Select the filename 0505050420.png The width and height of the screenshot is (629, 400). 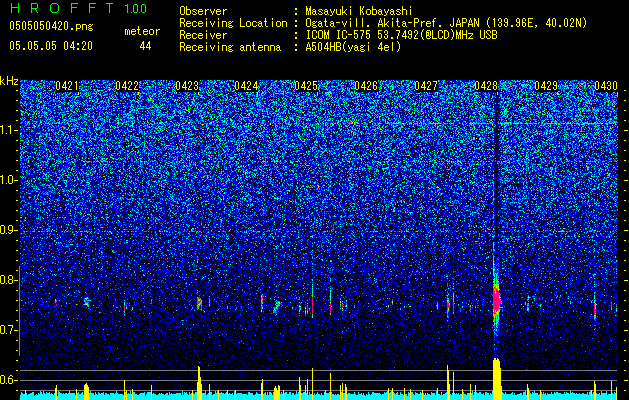pos(51,26)
